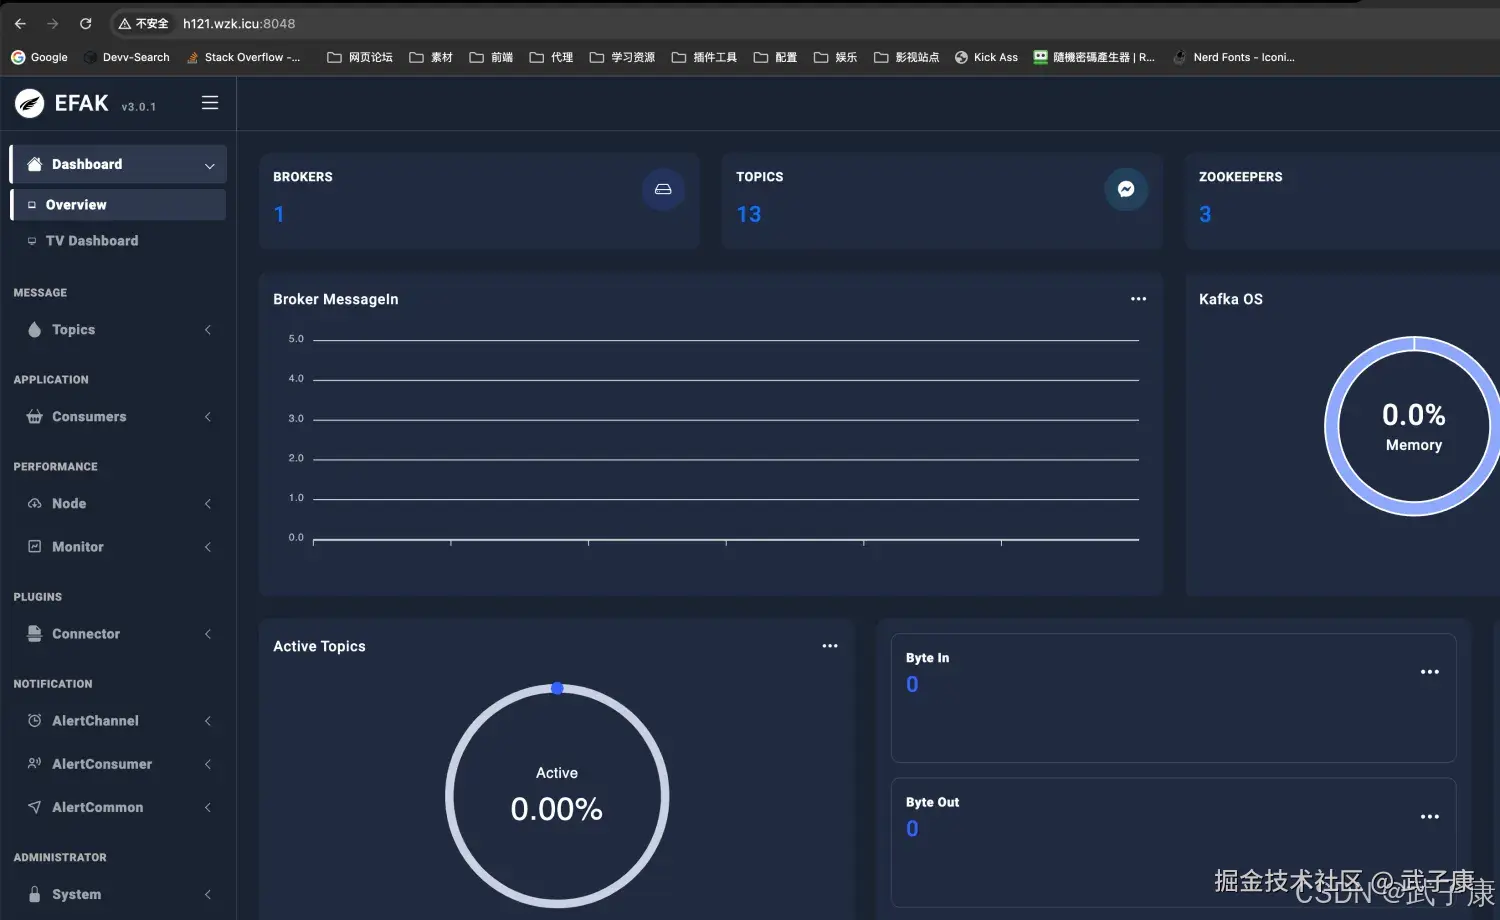Screen dimensions: 1500x920
Task: Open the Google bookmark
Action: point(39,57)
